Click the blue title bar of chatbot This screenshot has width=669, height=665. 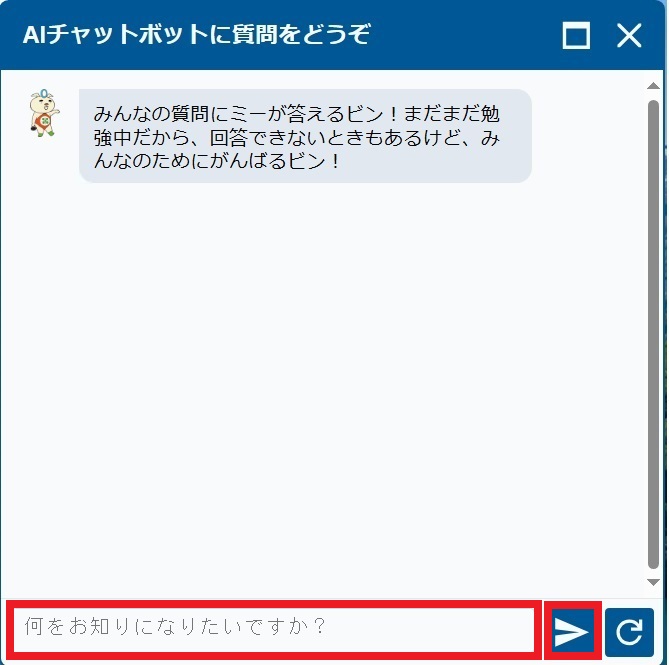tap(332, 35)
